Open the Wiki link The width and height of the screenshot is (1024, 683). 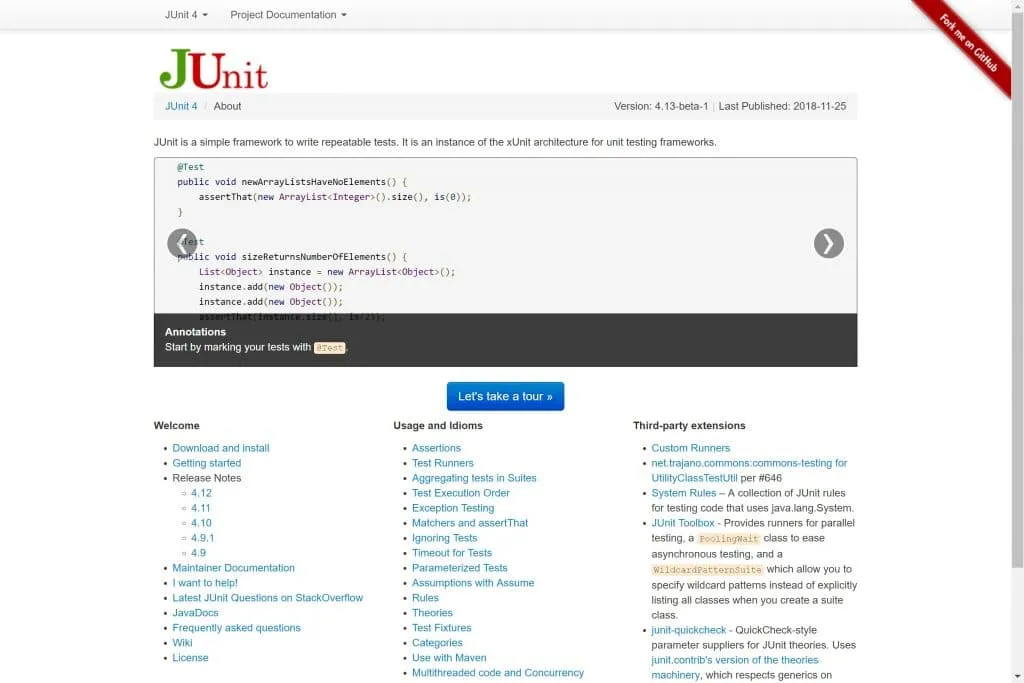click(x=182, y=643)
